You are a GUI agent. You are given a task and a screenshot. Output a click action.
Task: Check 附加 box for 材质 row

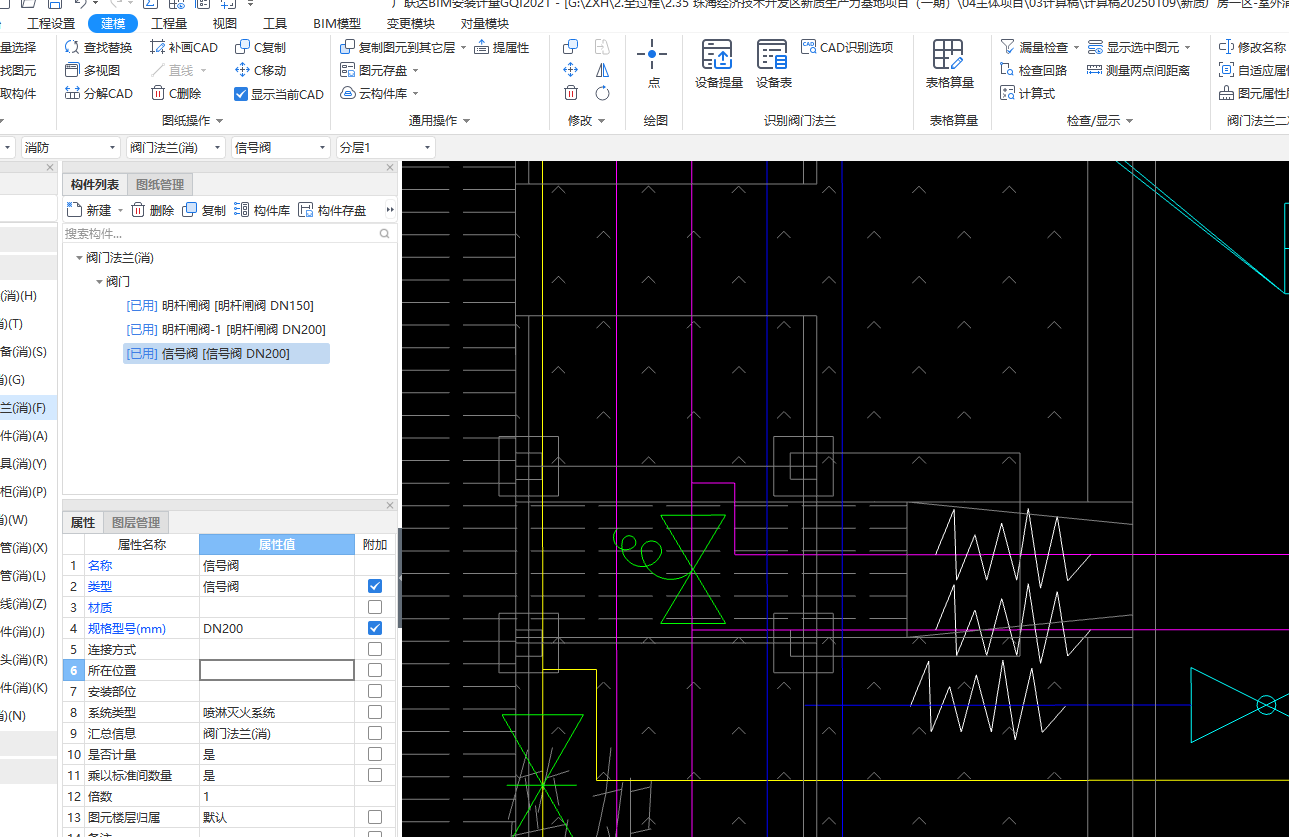coord(375,607)
